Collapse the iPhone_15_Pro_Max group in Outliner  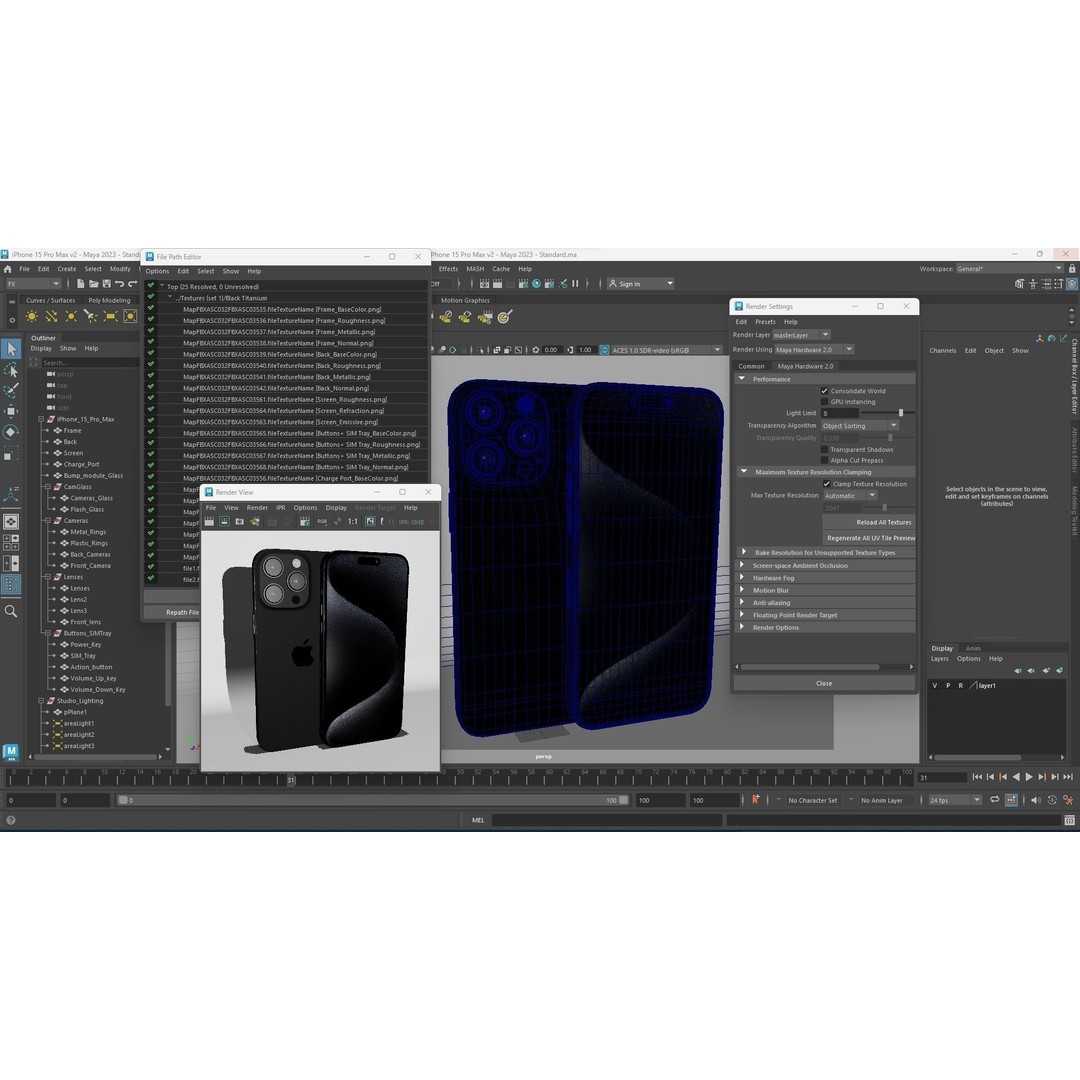(x=41, y=419)
